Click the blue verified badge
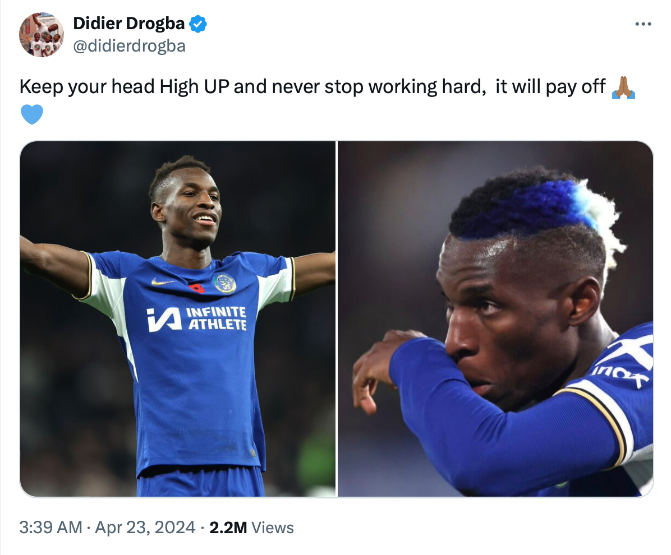671x555 pixels. tap(198, 24)
